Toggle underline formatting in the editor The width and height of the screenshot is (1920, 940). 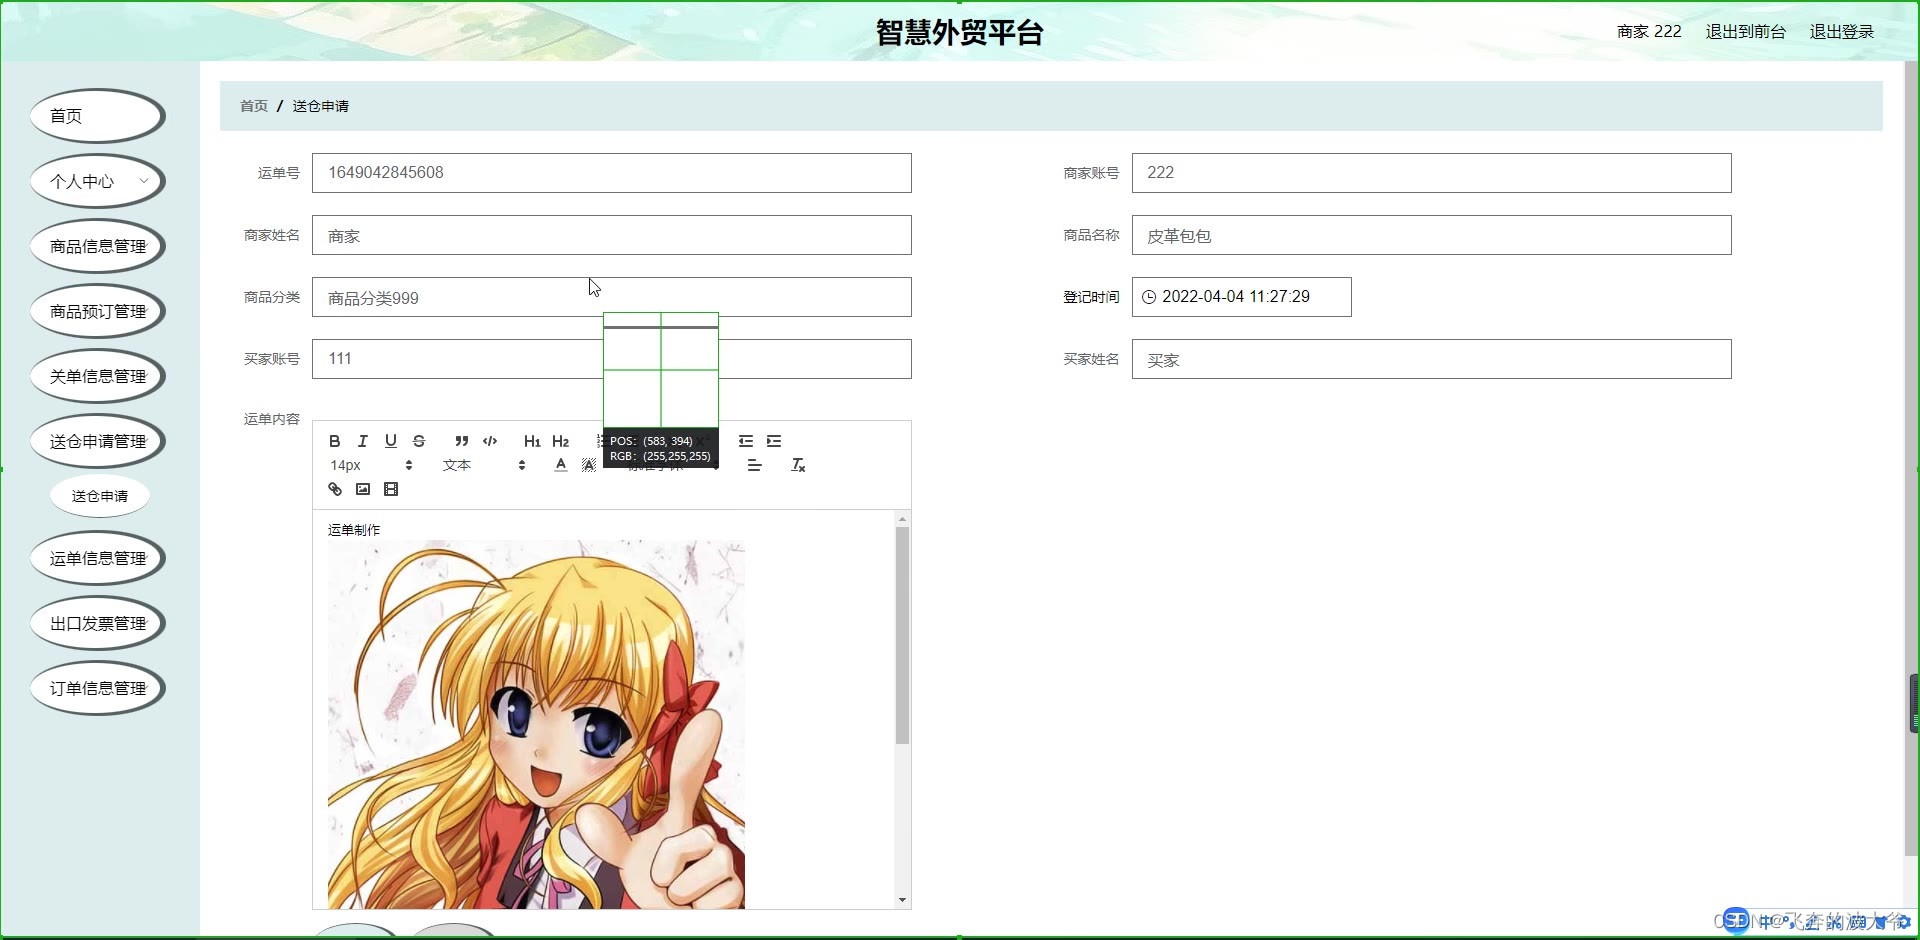(391, 441)
